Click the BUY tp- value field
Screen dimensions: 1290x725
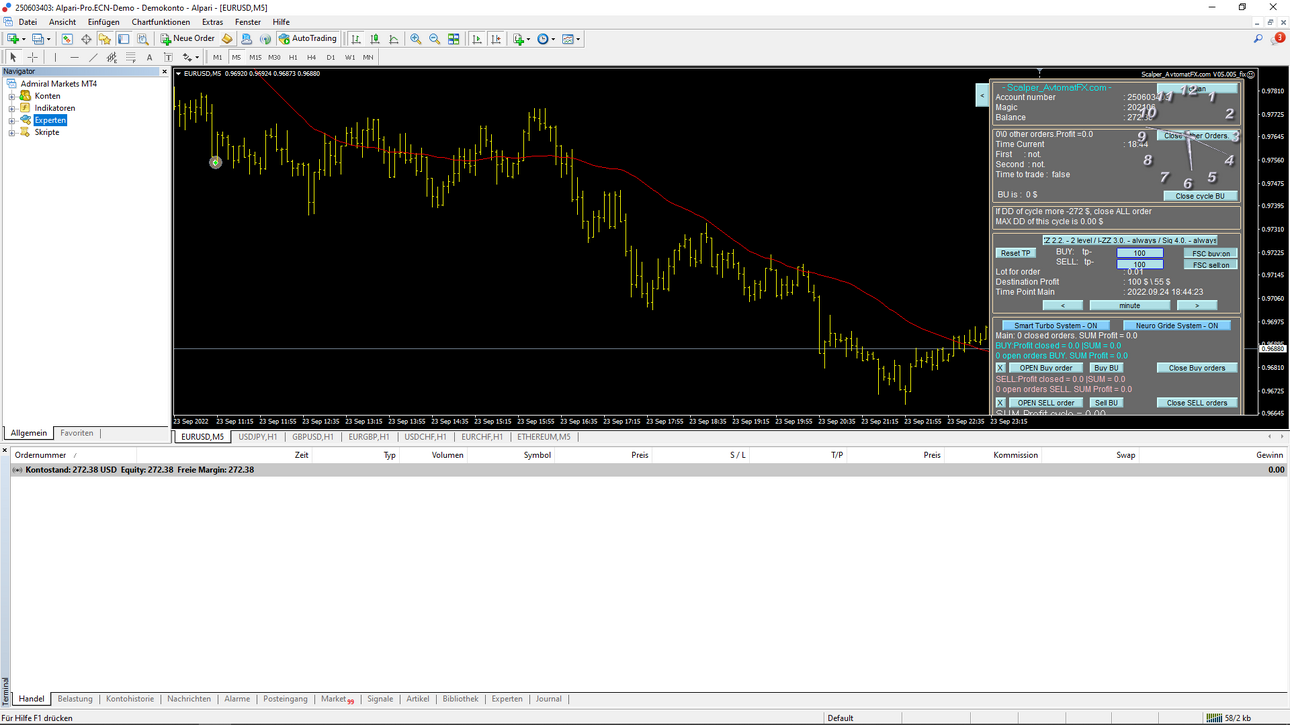[1140, 253]
